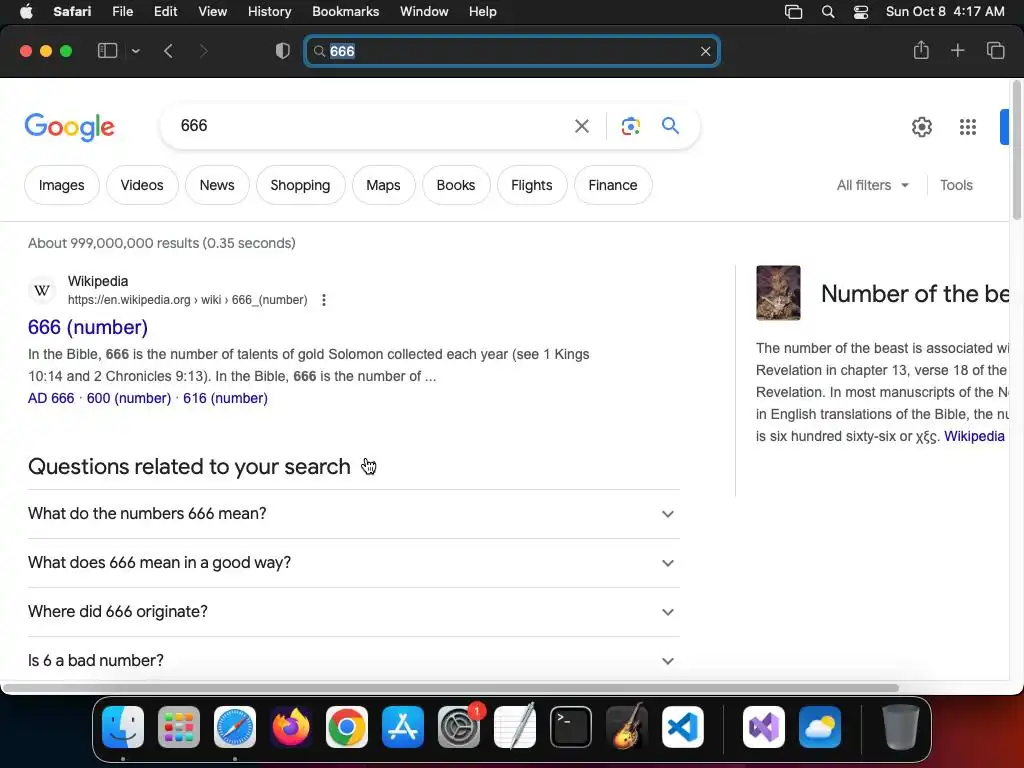The image size is (1024, 768).
Task: Open the 600 (number) sublink
Action: click(129, 398)
